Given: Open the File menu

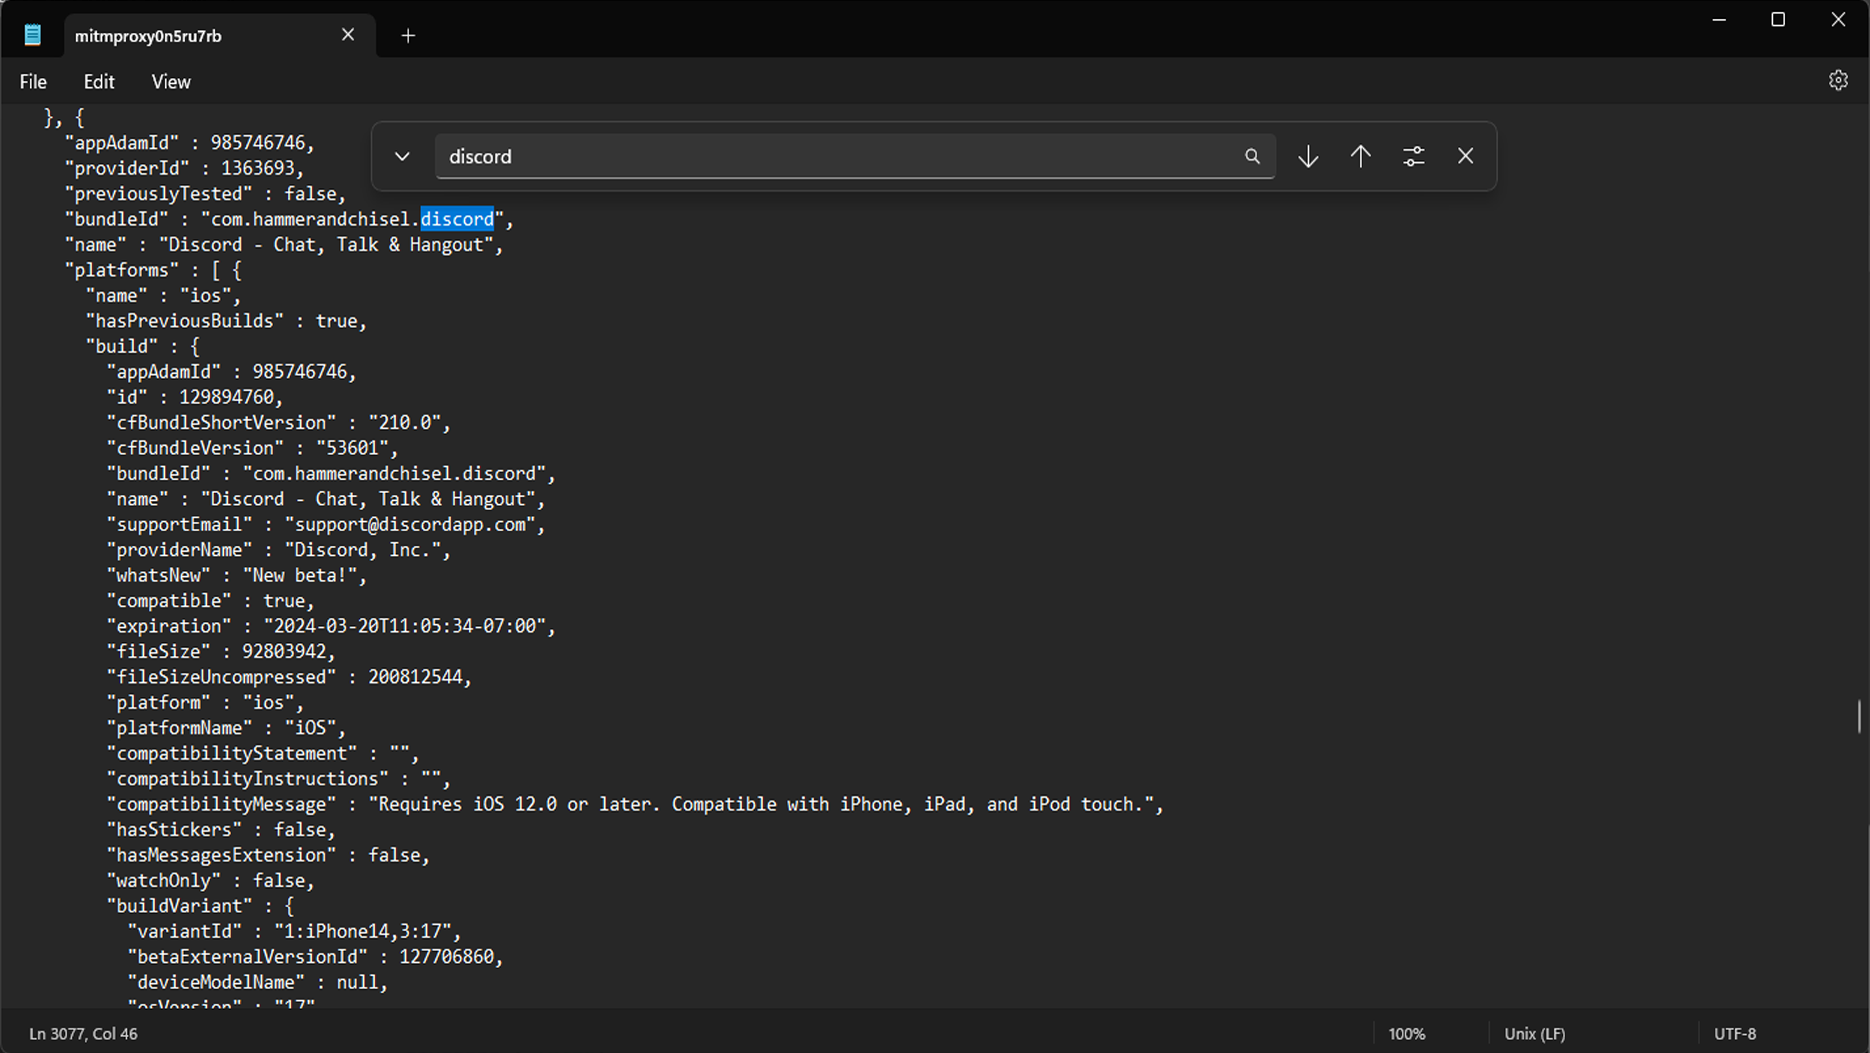Looking at the screenshot, I should click(x=33, y=82).
